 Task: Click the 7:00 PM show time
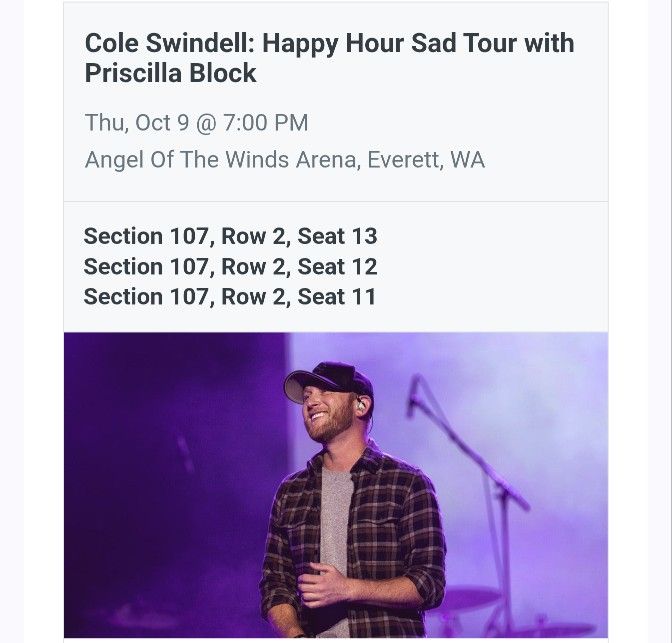pos(265,123)
